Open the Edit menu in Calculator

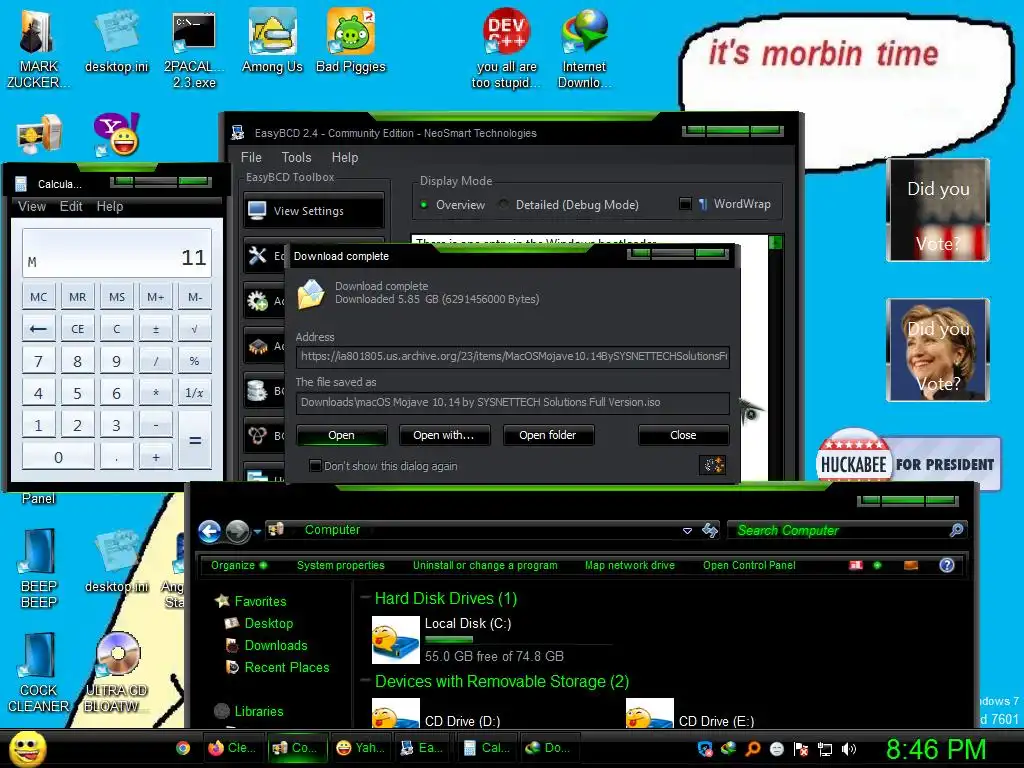(x=71, y=206)
